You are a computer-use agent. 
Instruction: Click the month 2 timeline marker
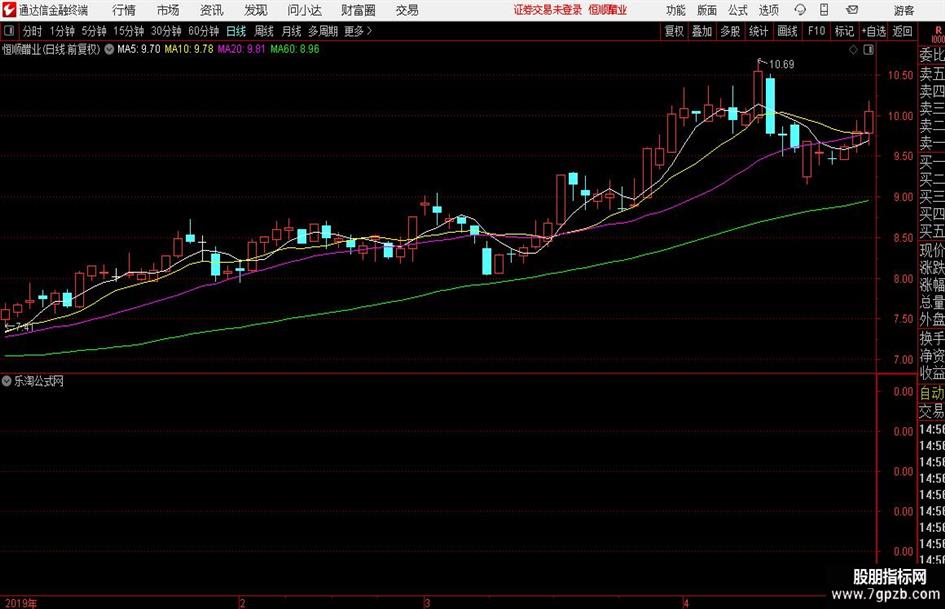click(x=242, y=603)
